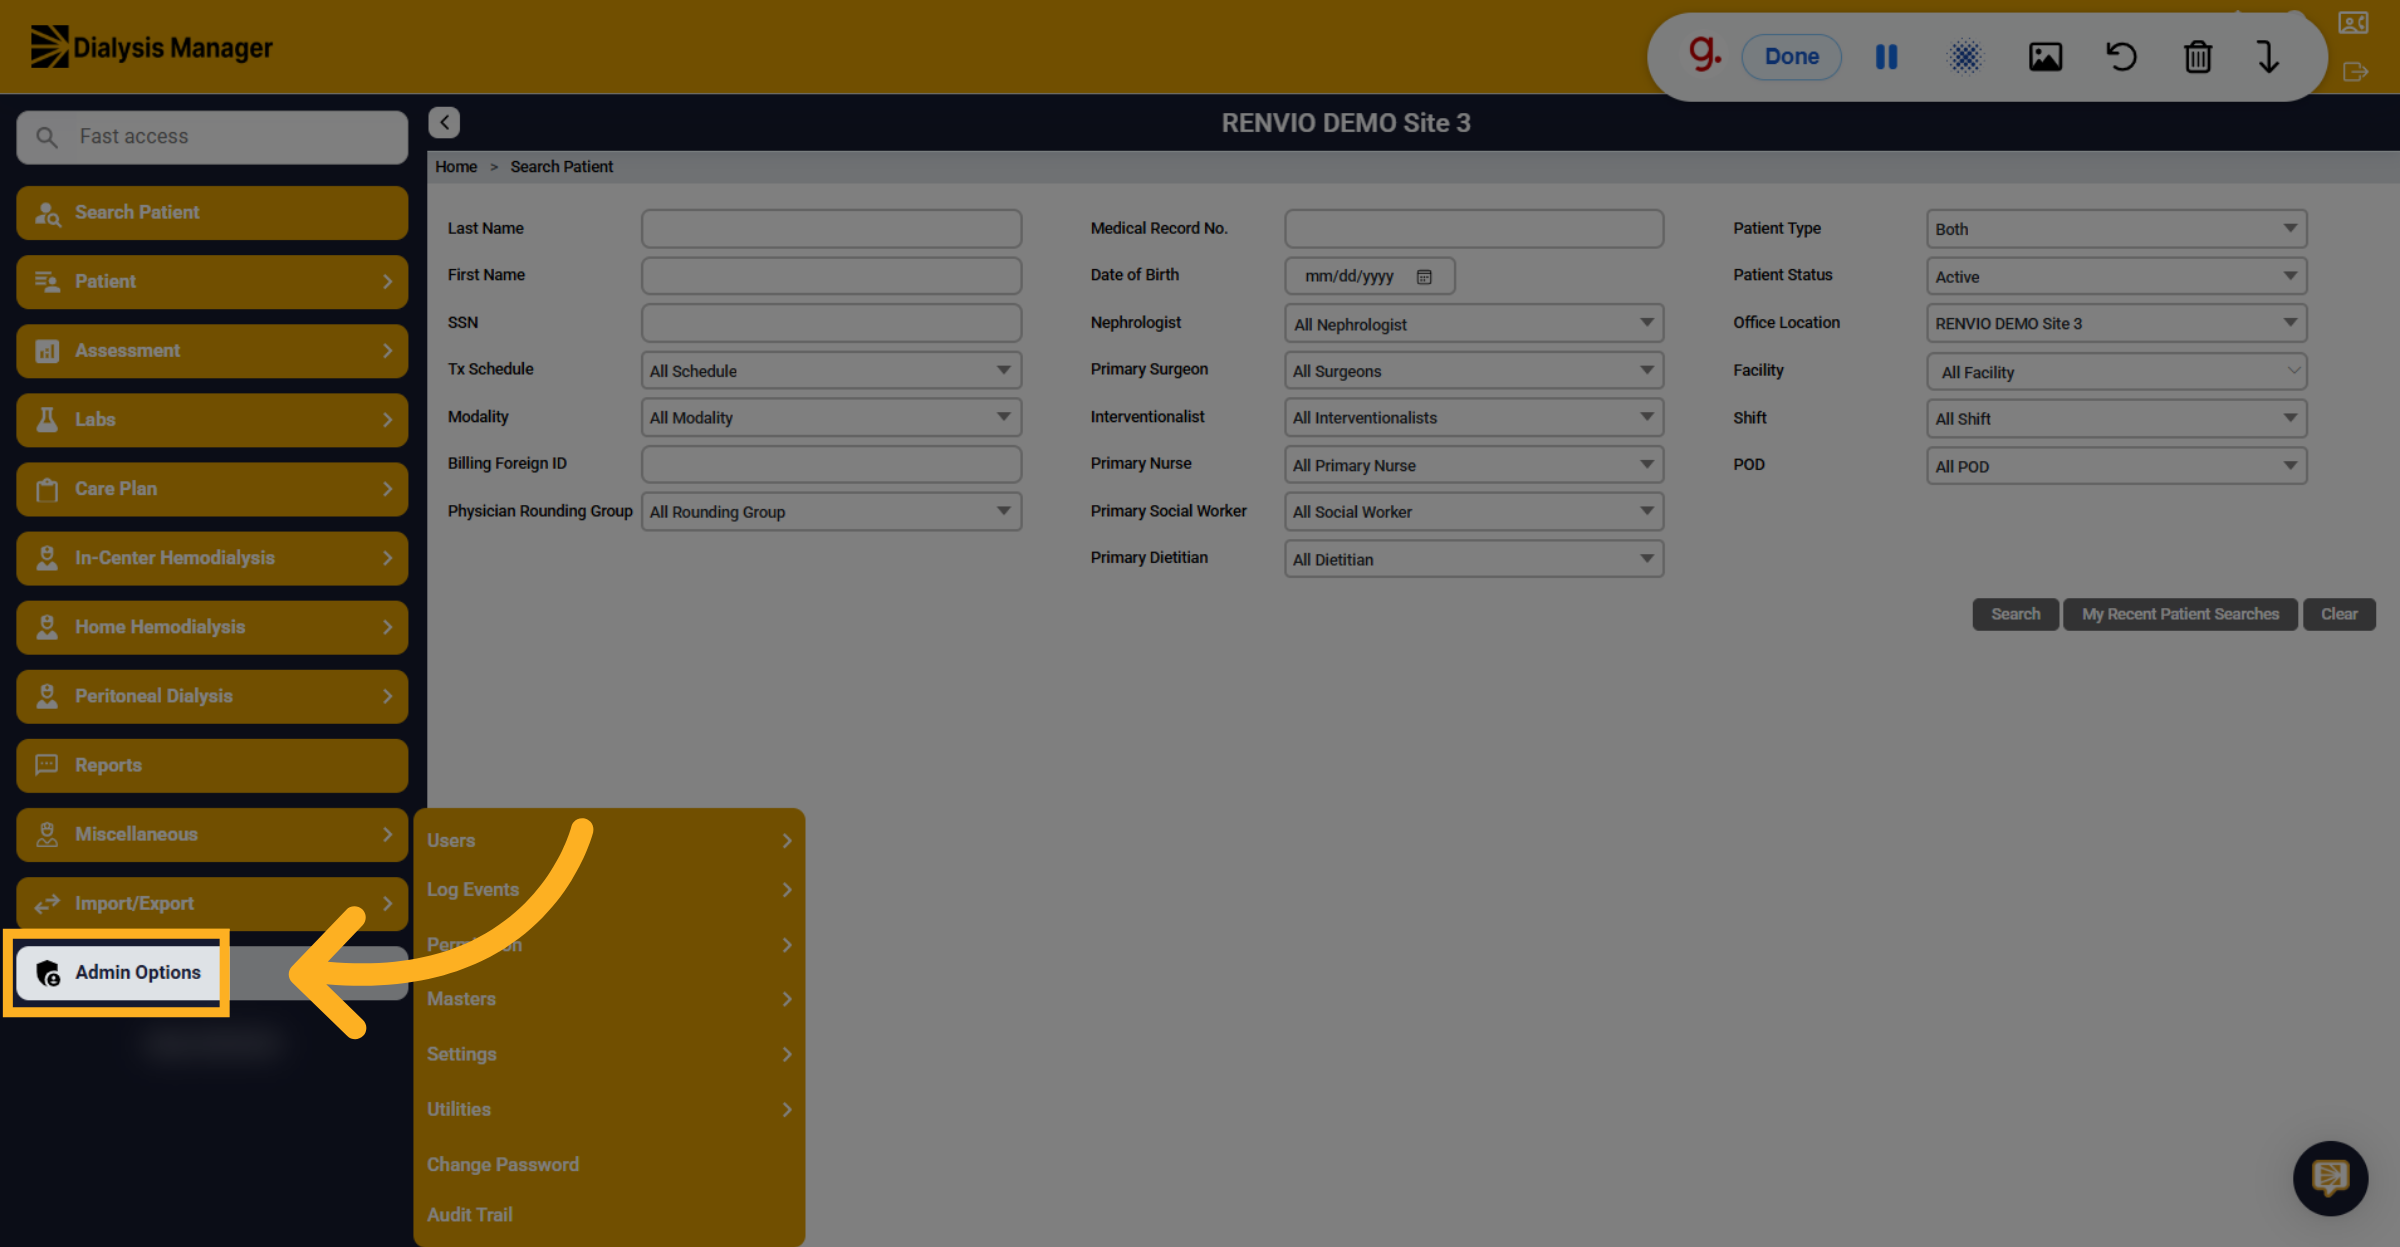Open the Patient Type dropdown
The image size is (2400, 1247).
point(2116,229)
